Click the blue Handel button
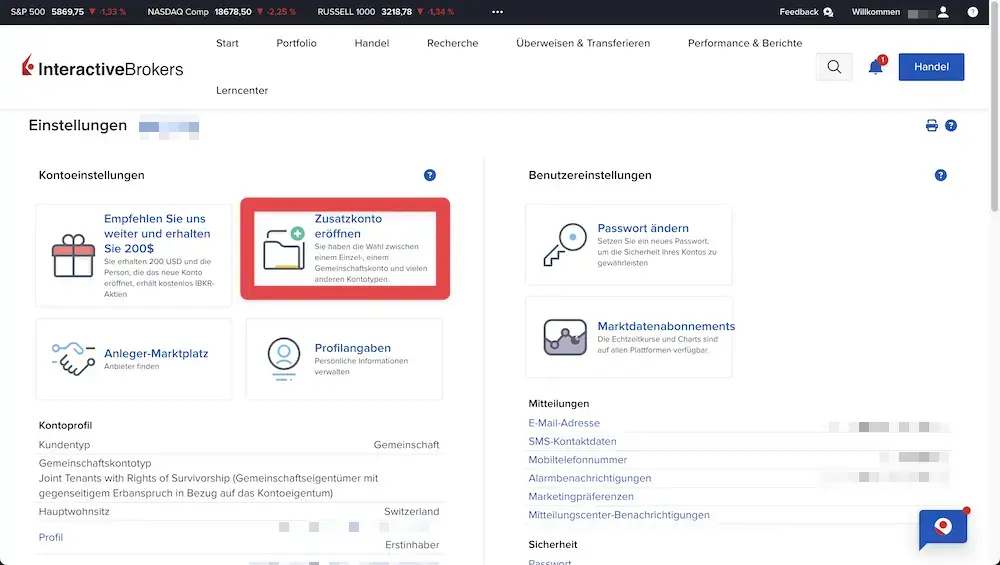Screen dimensions: 1000x565 pos(931,67)
